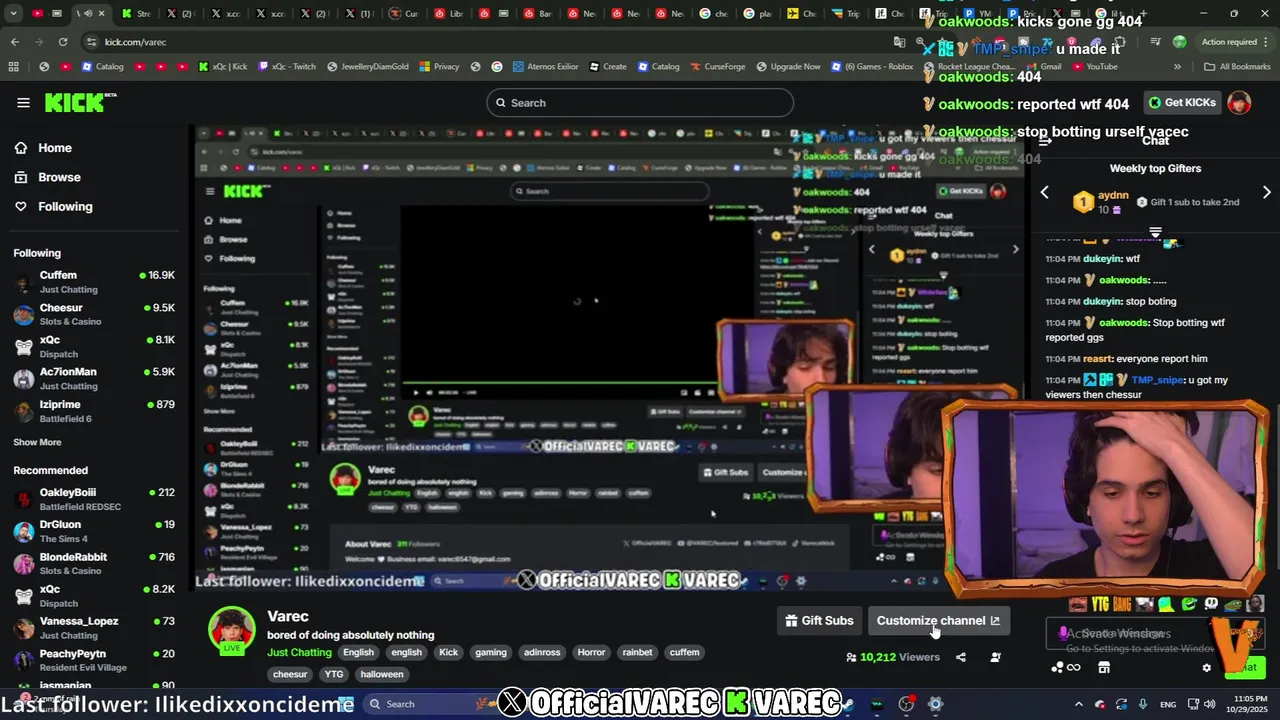Open the Kick sidebar hamburger menu

pos(23,103)
